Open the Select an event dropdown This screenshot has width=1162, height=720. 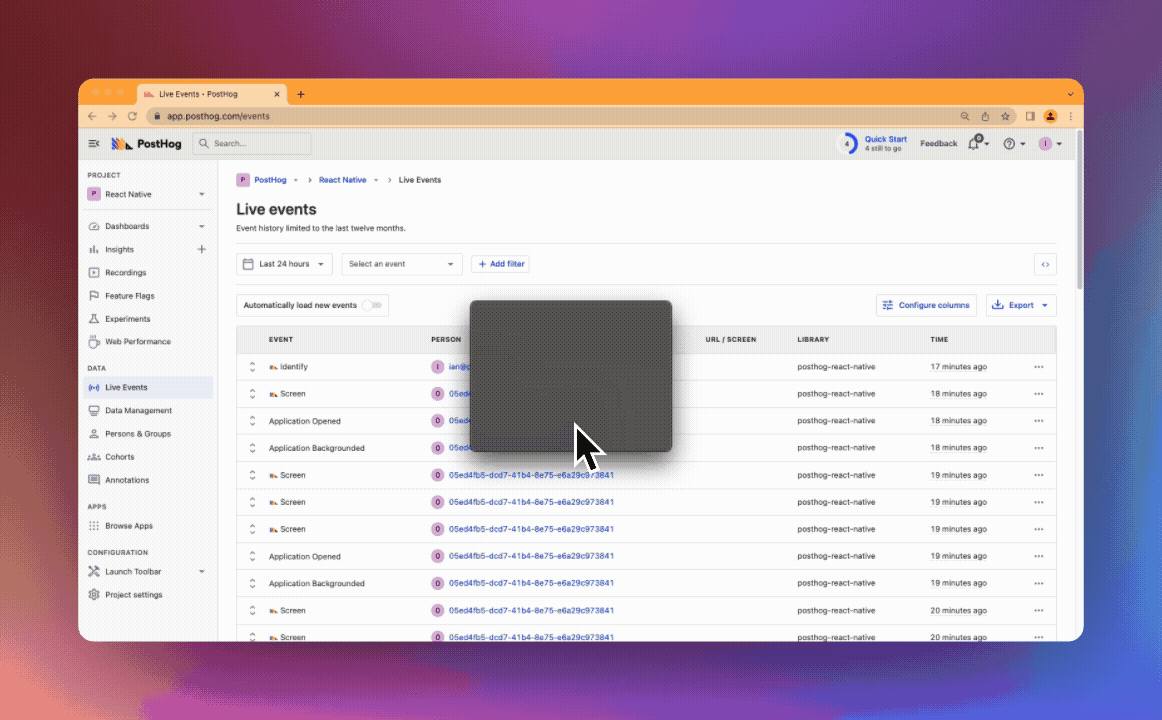click(x=401, y=264)
